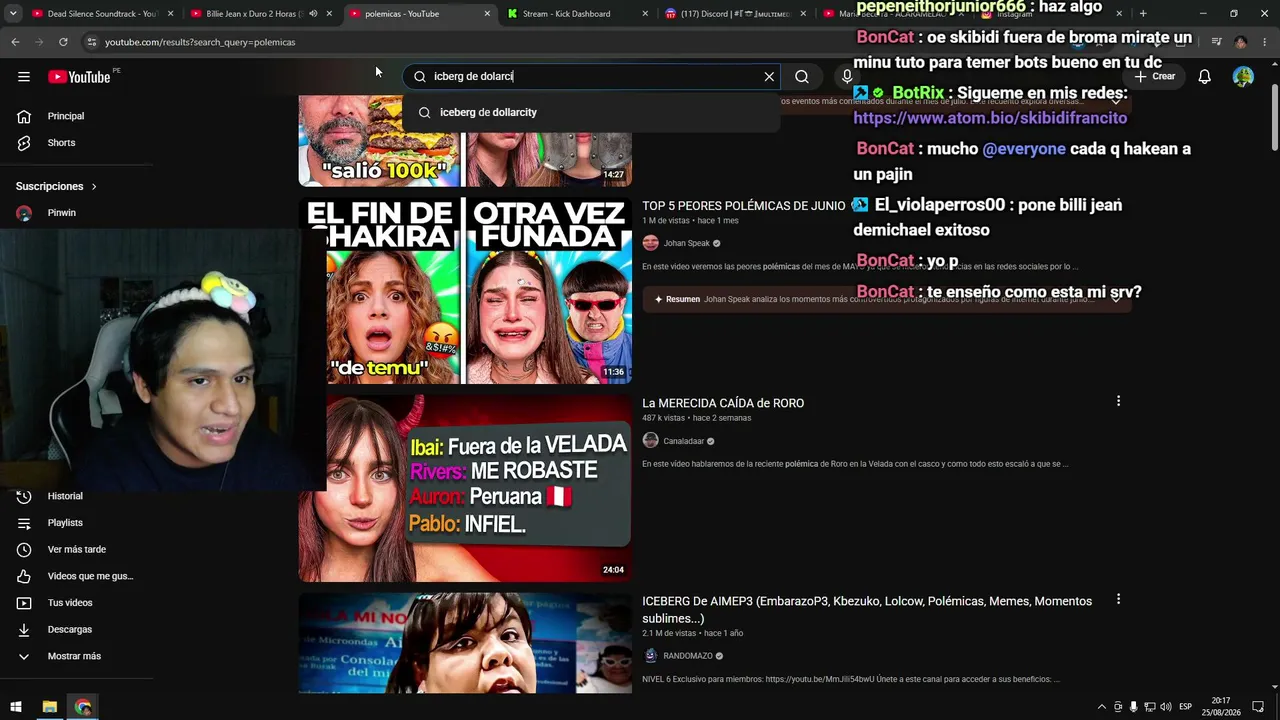Open the ICEBERG De AIMEP3 video title
This screenshot has width=1280, height=720.
coord(867,610)
